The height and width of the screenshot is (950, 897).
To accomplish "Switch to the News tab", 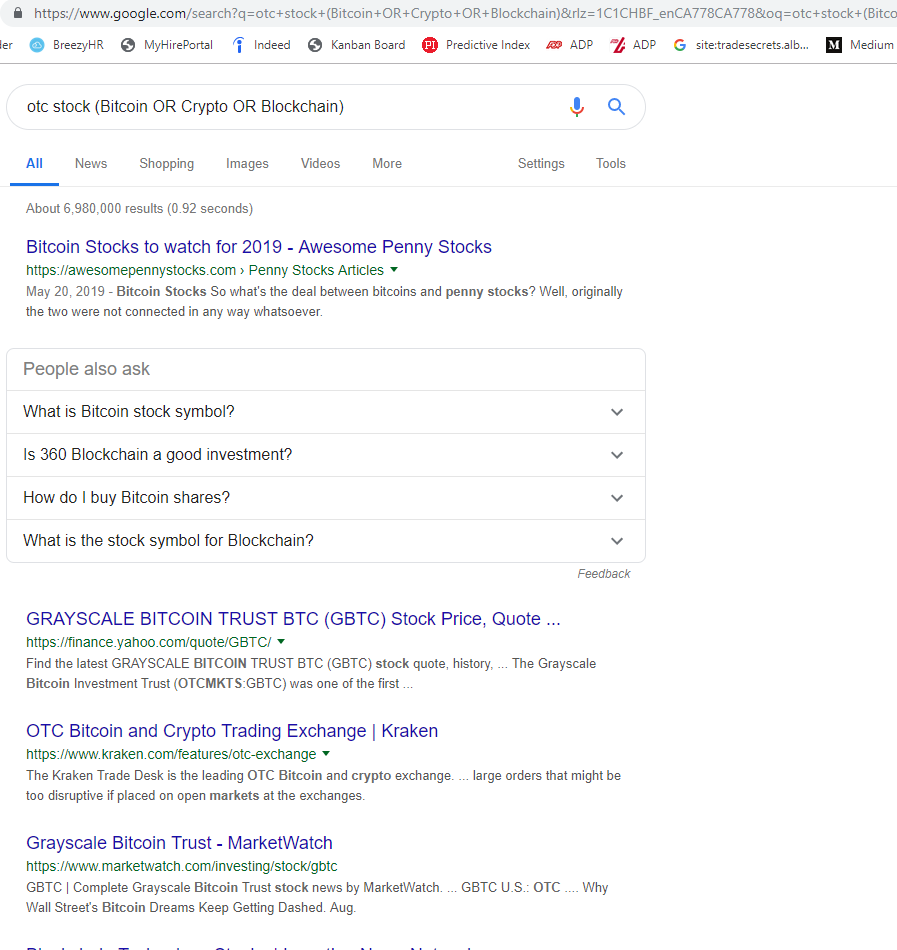I will (x=91, y=164).
